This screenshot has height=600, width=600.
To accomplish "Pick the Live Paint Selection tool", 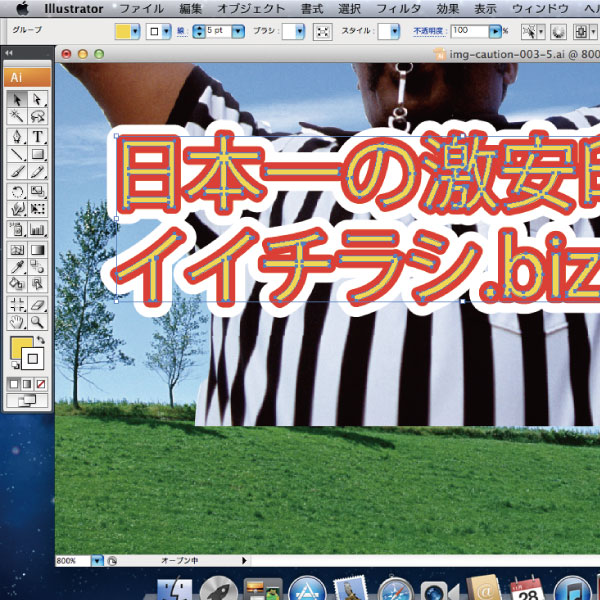I will point(37,284).
